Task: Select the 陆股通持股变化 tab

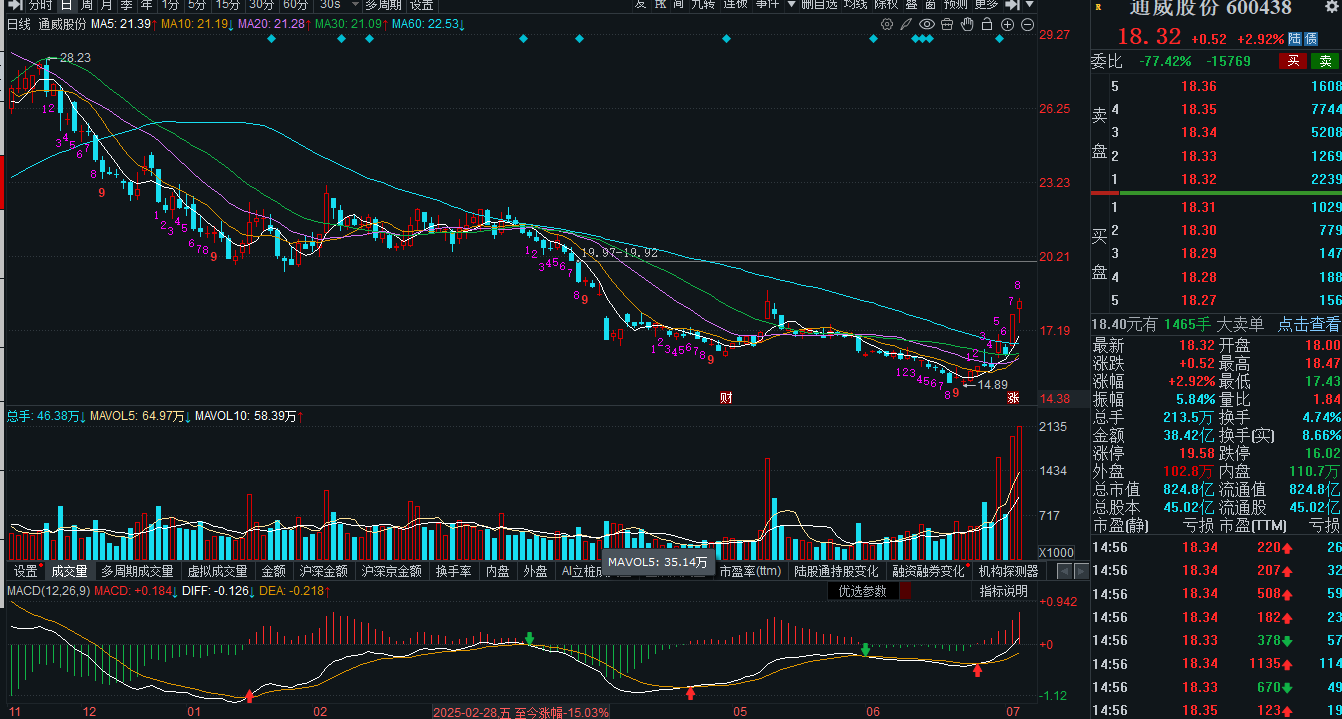Action: (x=836, y=571)
